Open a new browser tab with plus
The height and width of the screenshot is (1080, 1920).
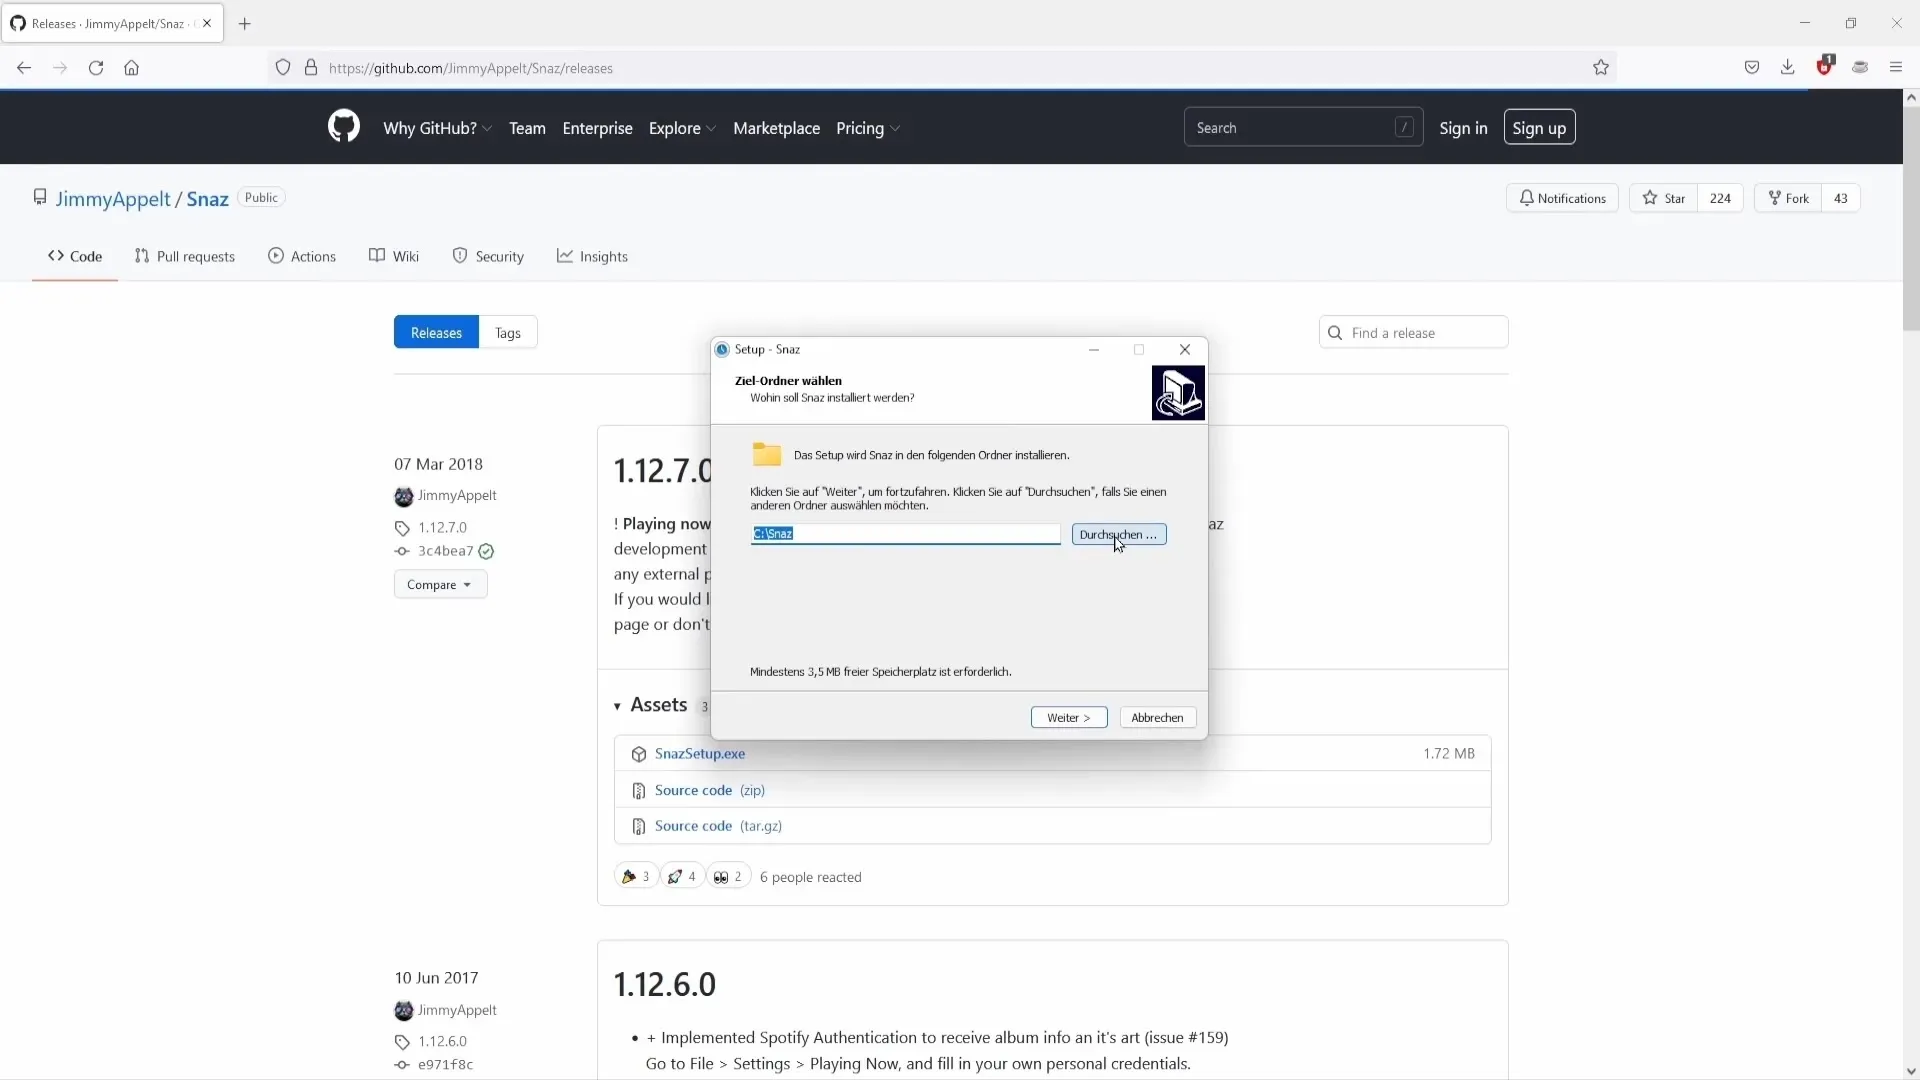pos(245,23)
